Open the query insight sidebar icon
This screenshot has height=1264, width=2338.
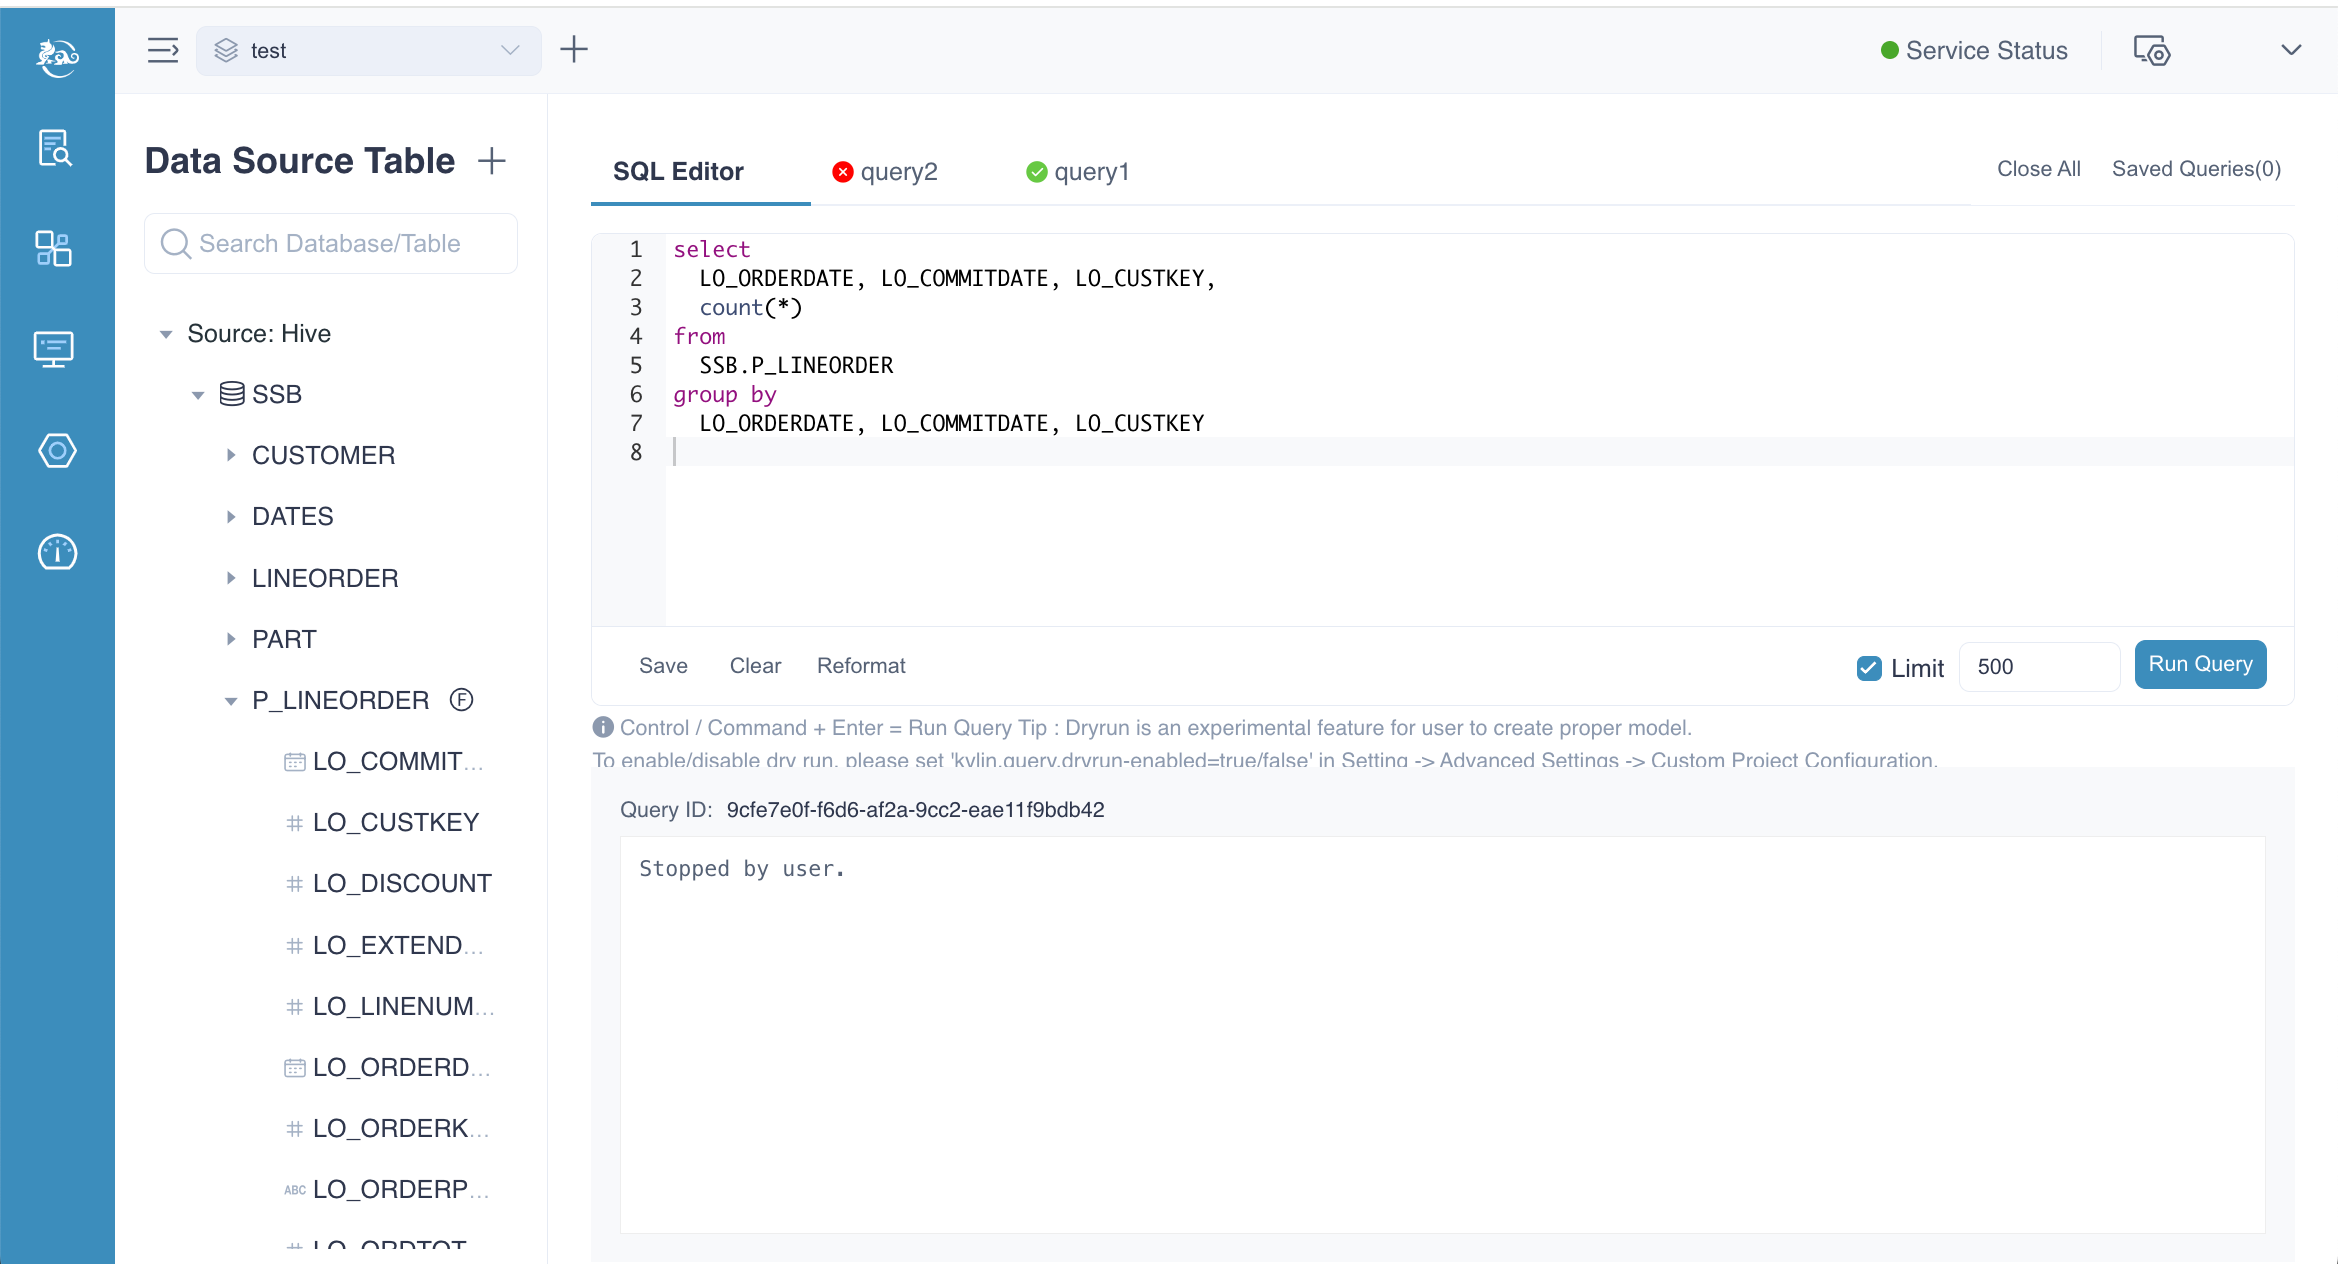point(55,148)
